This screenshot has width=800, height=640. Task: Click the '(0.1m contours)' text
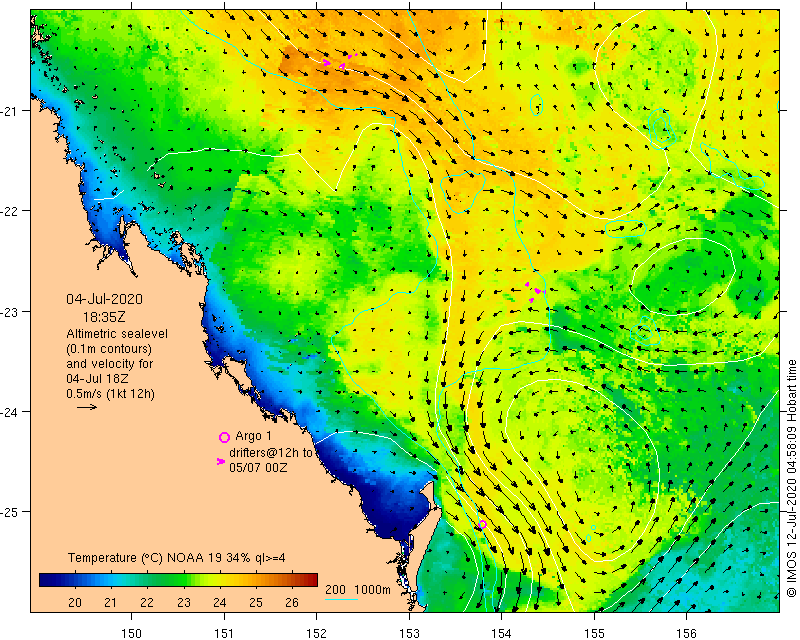pyautogui.click(x=109, y=349)
